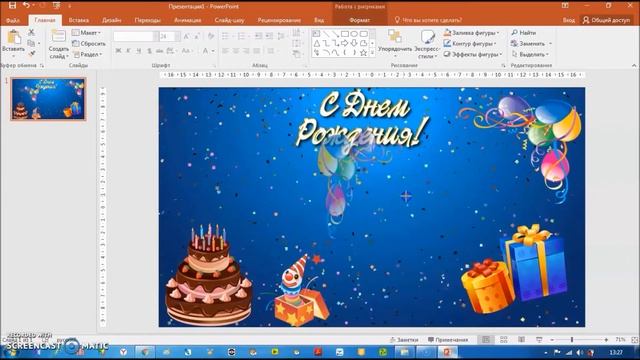Image resolution: width=640 pixels, height=360 pixels.
Task: Toggle italic formatting К
Action: [x=128, y=51]
